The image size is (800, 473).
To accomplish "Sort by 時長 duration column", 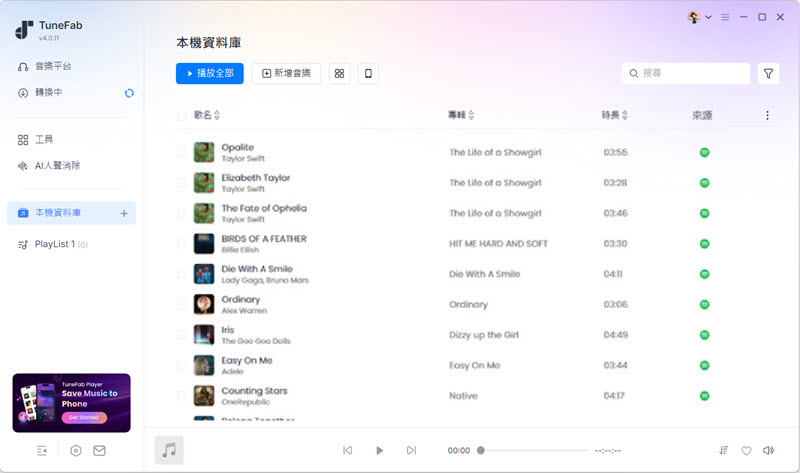I will coord(614,115).
